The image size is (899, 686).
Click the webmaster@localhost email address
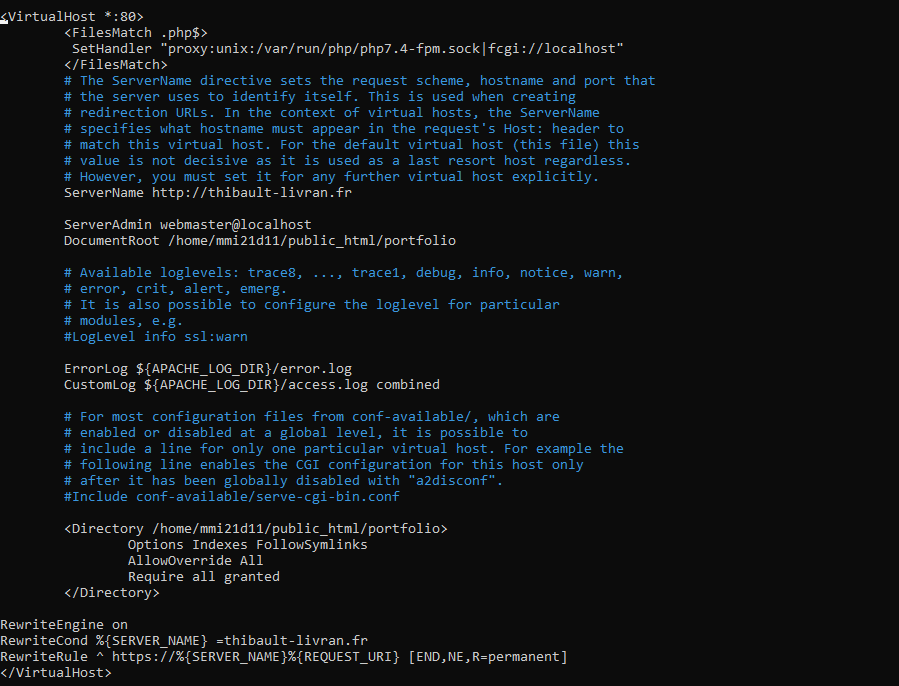tap(235, 225)
